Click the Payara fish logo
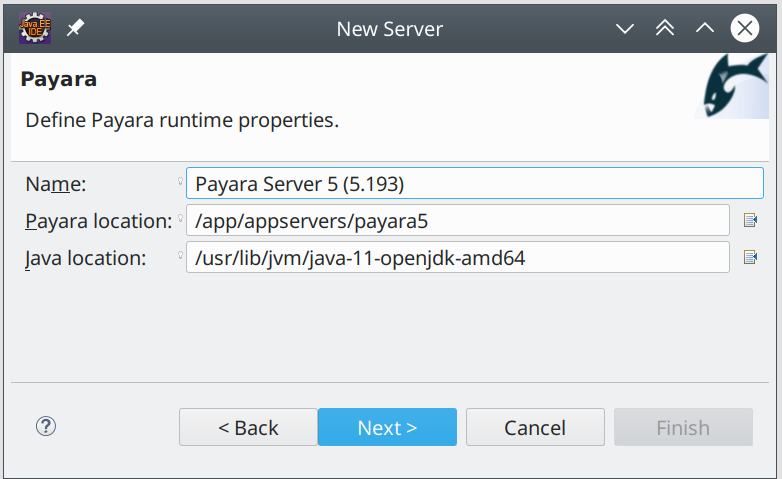 tap(732, 87)
